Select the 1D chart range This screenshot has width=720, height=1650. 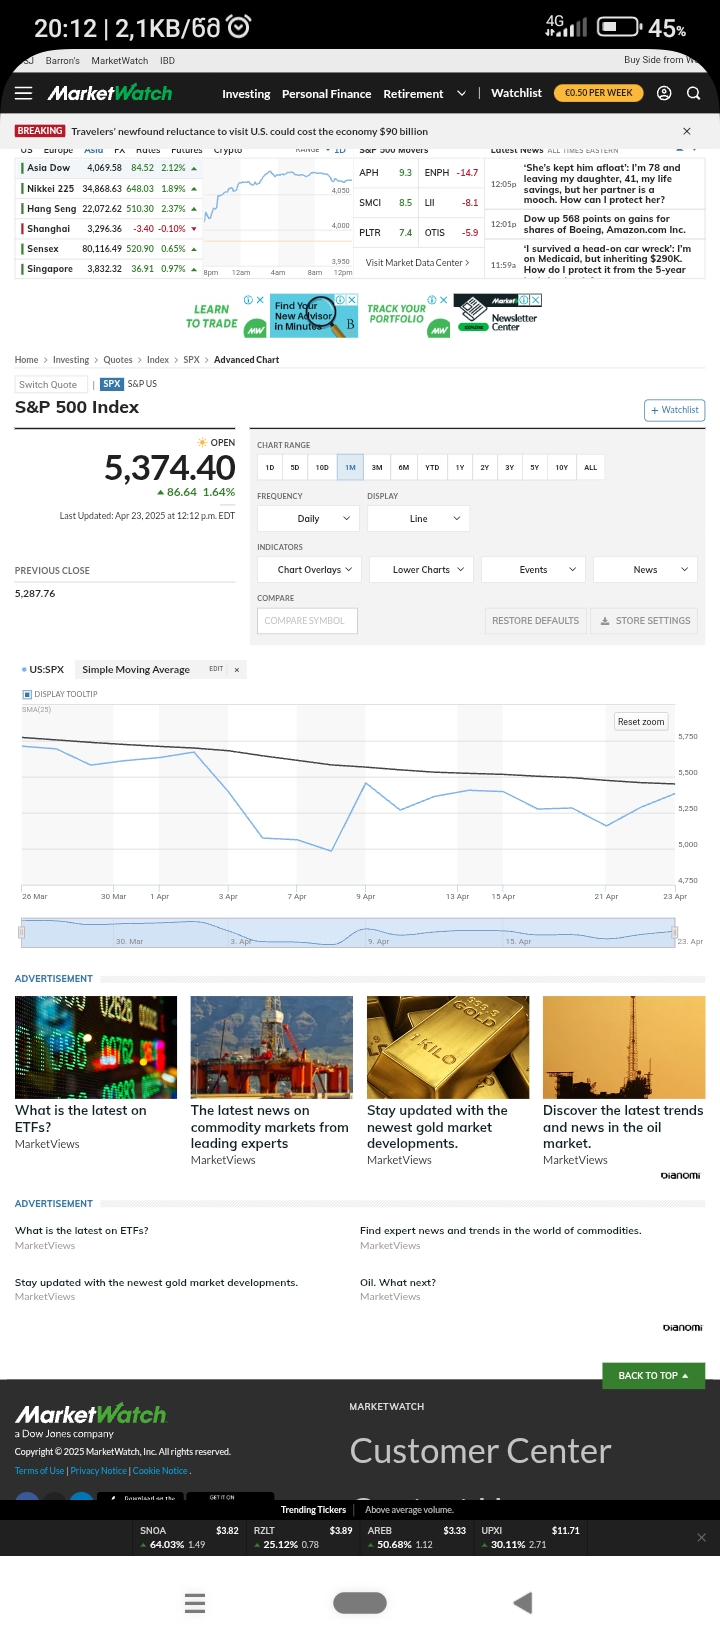tap(270, 467)
